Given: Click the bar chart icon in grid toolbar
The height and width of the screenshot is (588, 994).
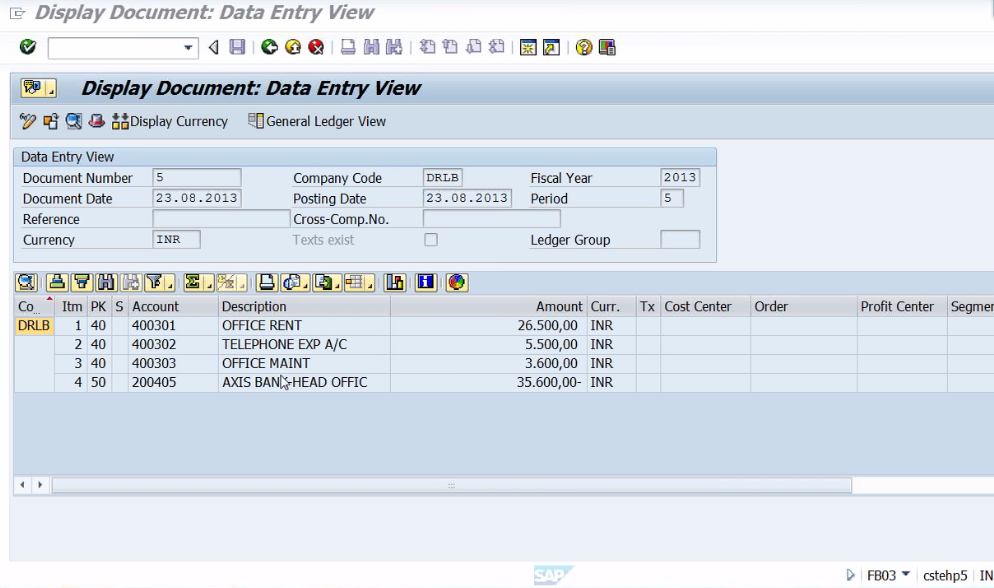Looking at the screenshot, I should coord(395,283).
